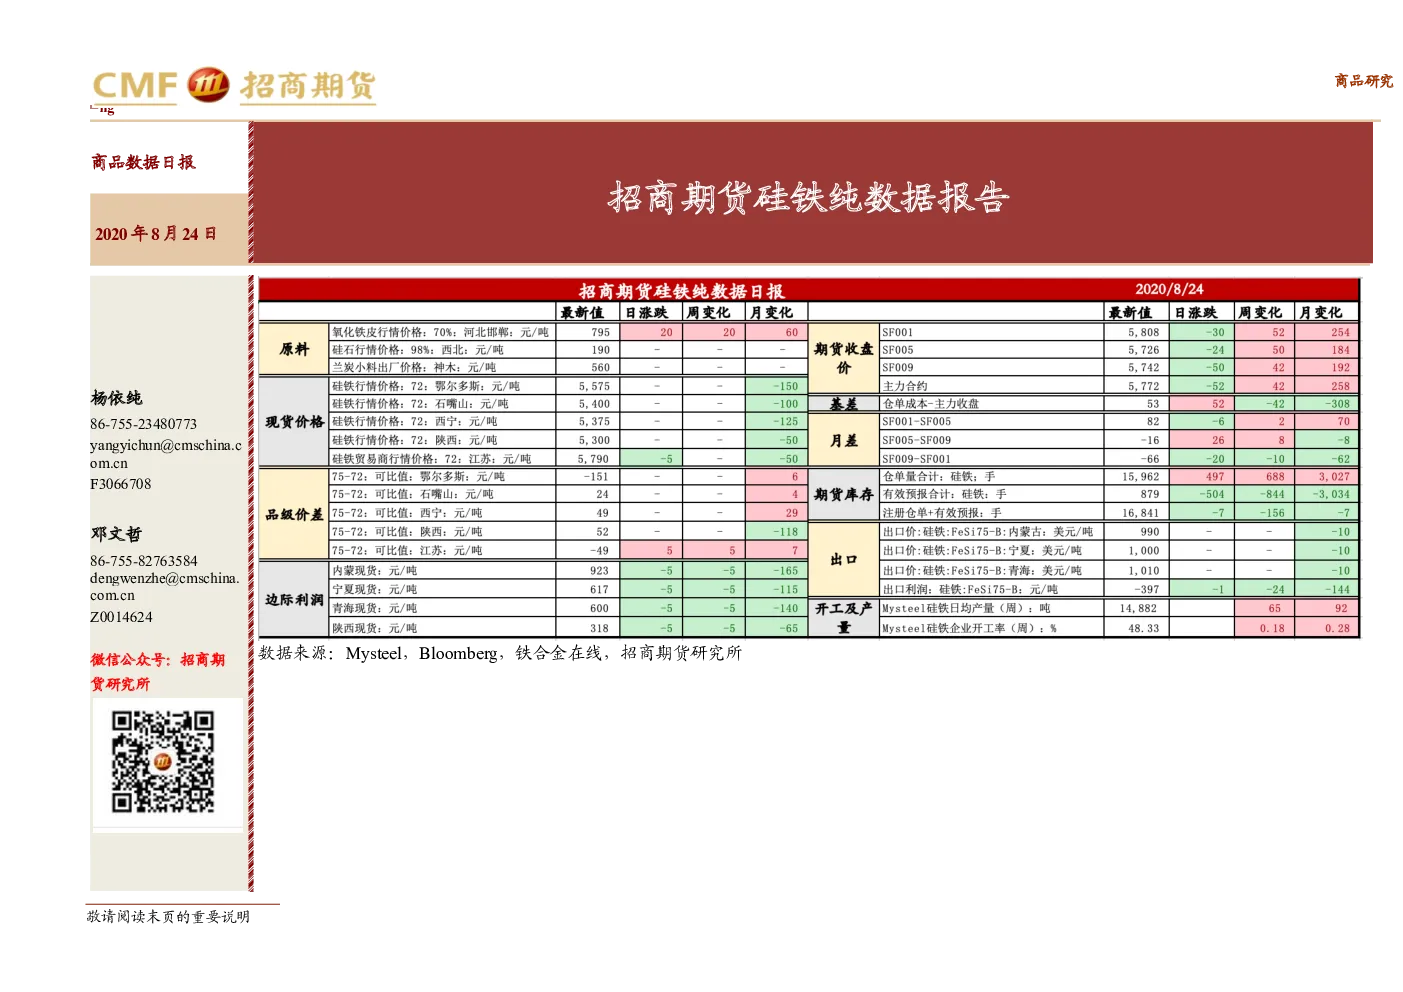Image resolution: width=1403 pixels, height=992 pixels.
Task: Select analyst name 杨依纯
Action: tap(116, 398)
